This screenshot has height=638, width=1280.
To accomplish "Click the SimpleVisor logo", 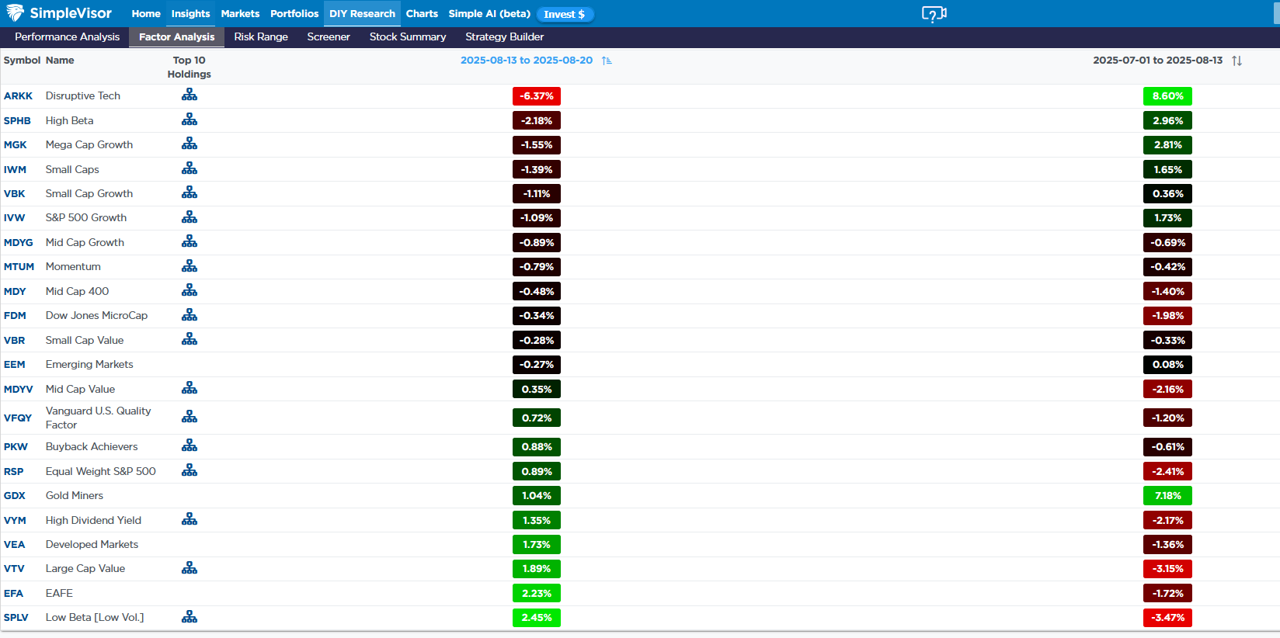I will pos(56,14).
